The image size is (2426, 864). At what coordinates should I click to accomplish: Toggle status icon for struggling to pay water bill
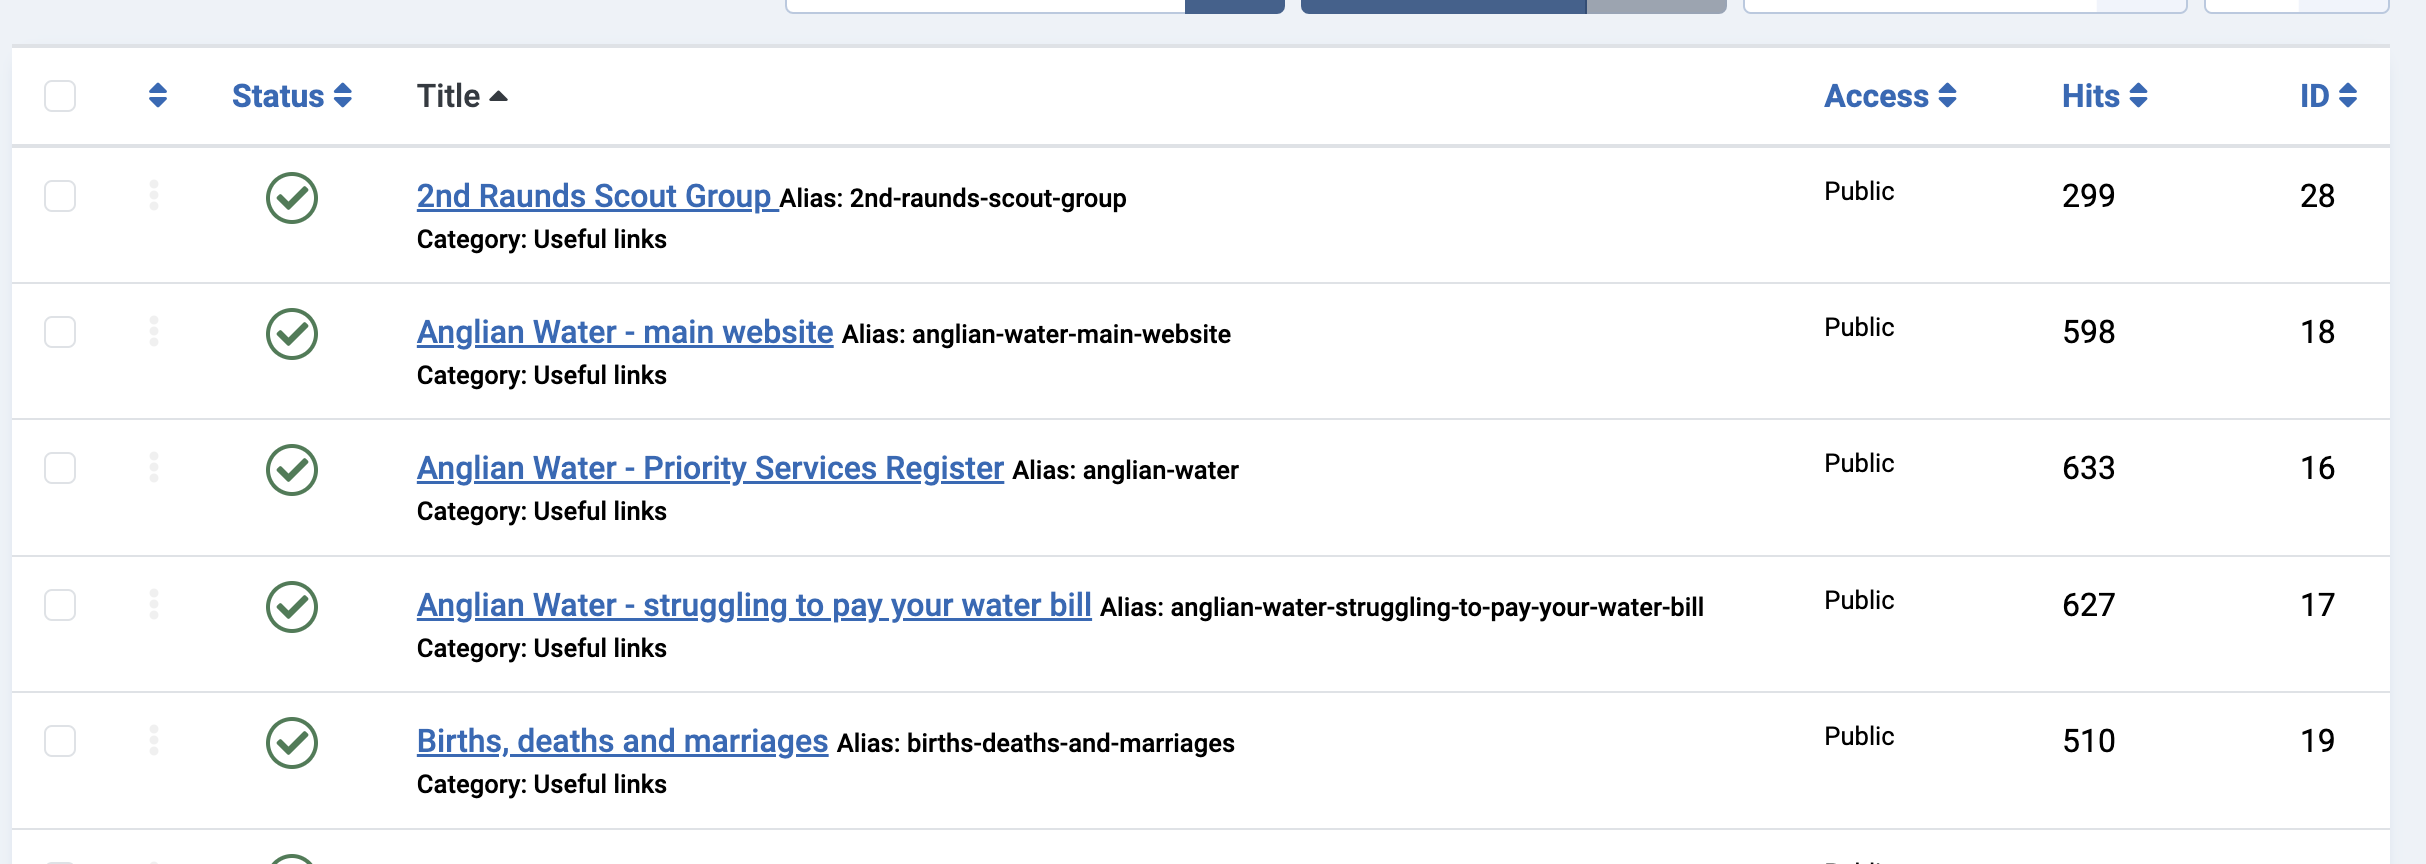point(292,607)
